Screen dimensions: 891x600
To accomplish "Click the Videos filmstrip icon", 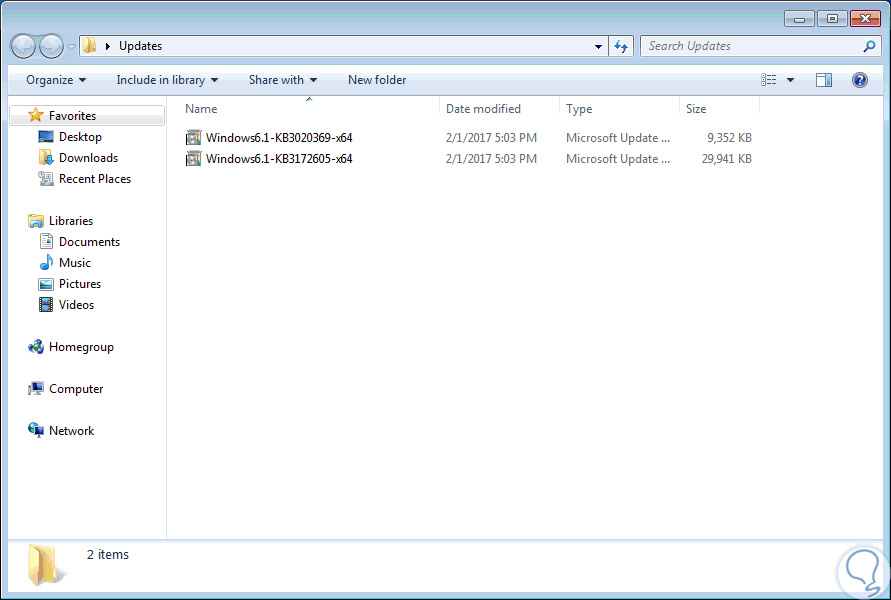I will point(46,305).
